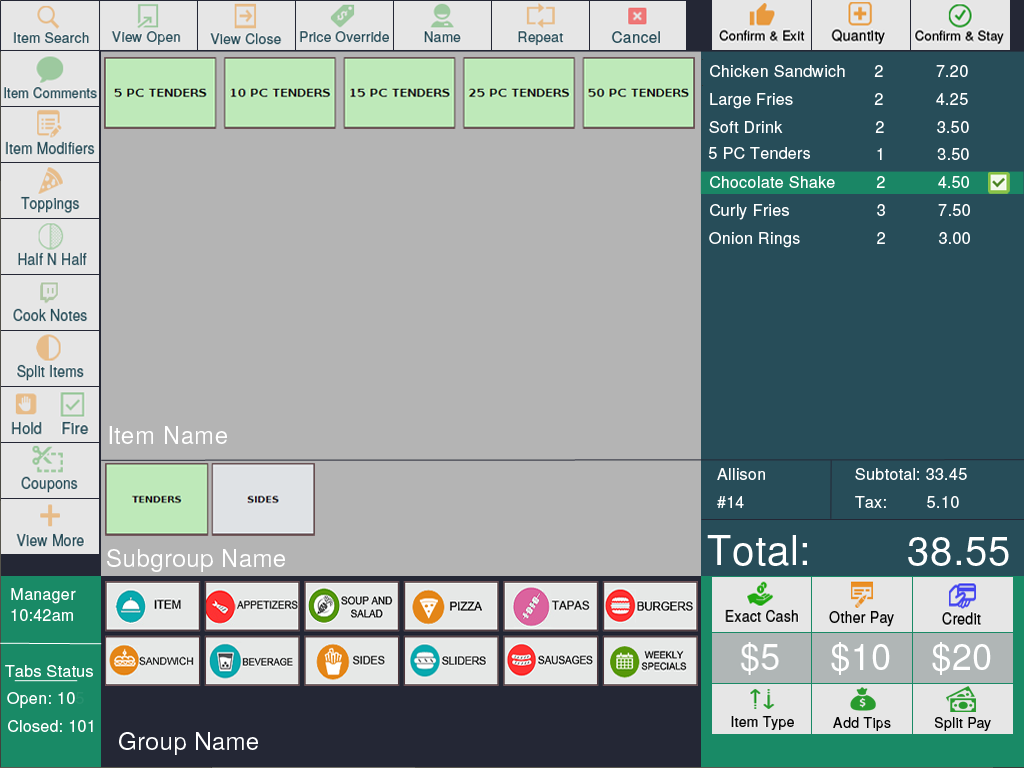Screen dimensions: 1024x768
Task: Select Large Fries order line
Action: pos(862,99)
